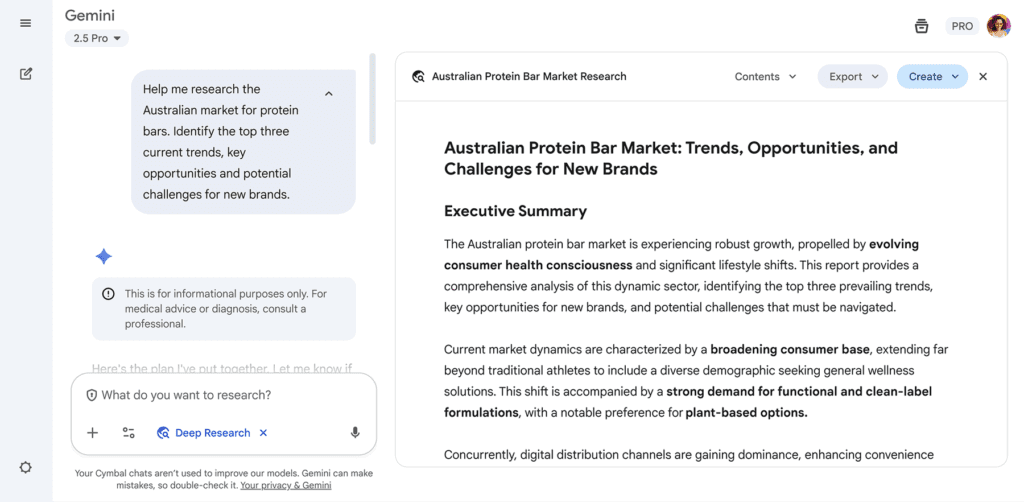Collapse the user prompt message chevron
Screen dimensions: 1024x502
329,94
